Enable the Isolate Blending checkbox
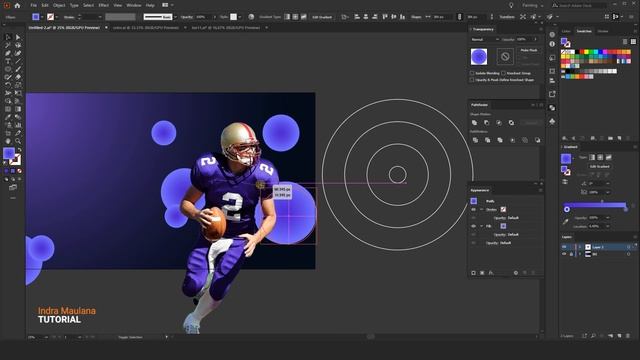Screen dimensions: 640x360 (472, 73)
